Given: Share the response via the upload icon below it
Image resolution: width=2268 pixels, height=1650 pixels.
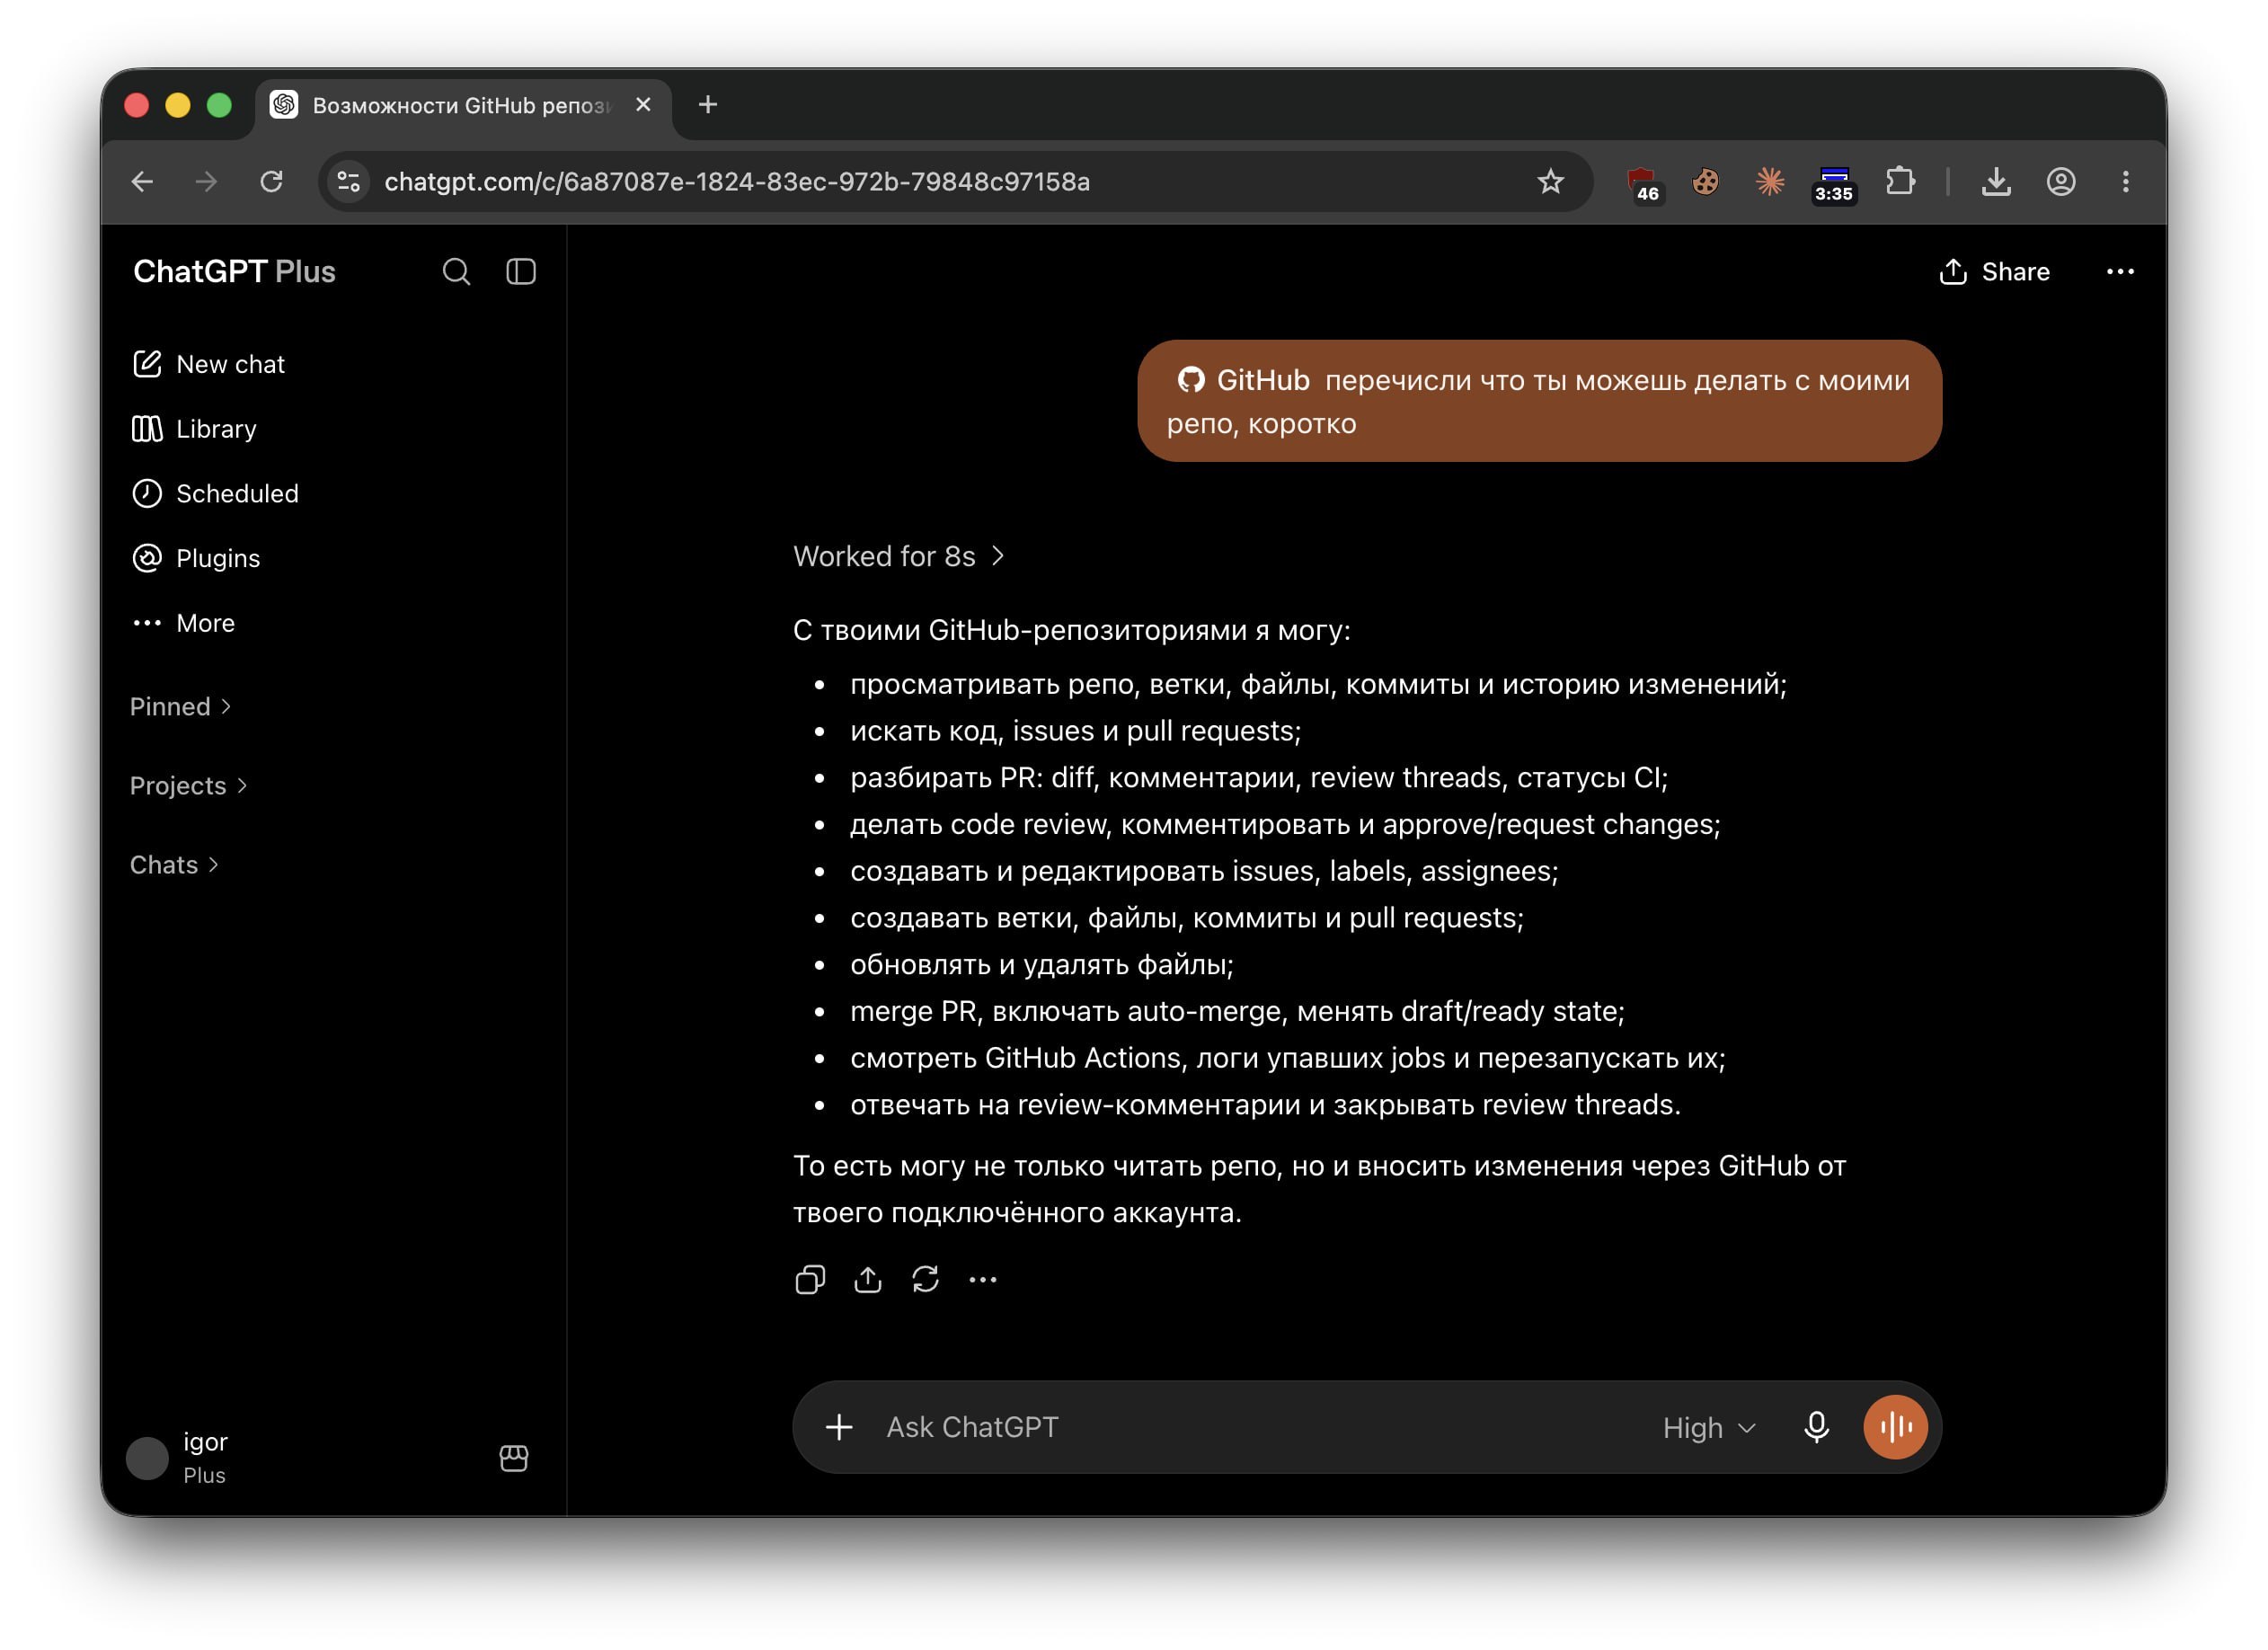Looking at the screenshot, I should (x=868, y=1280).
